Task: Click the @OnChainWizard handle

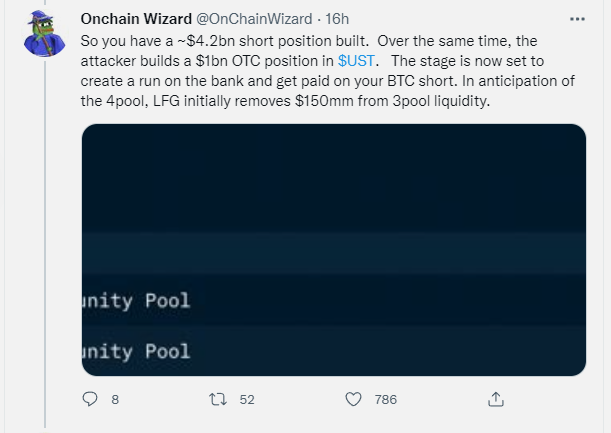Action: point(258,20)
